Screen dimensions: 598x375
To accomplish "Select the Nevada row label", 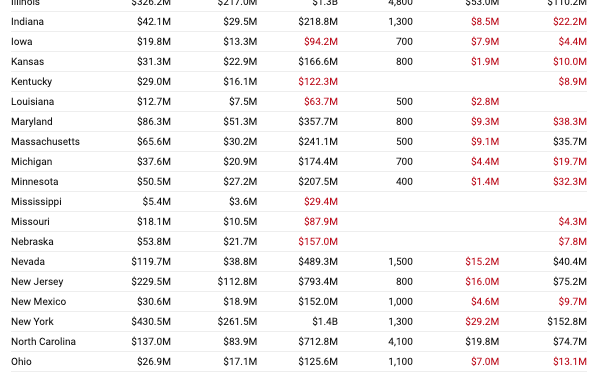I will [28, 262].
